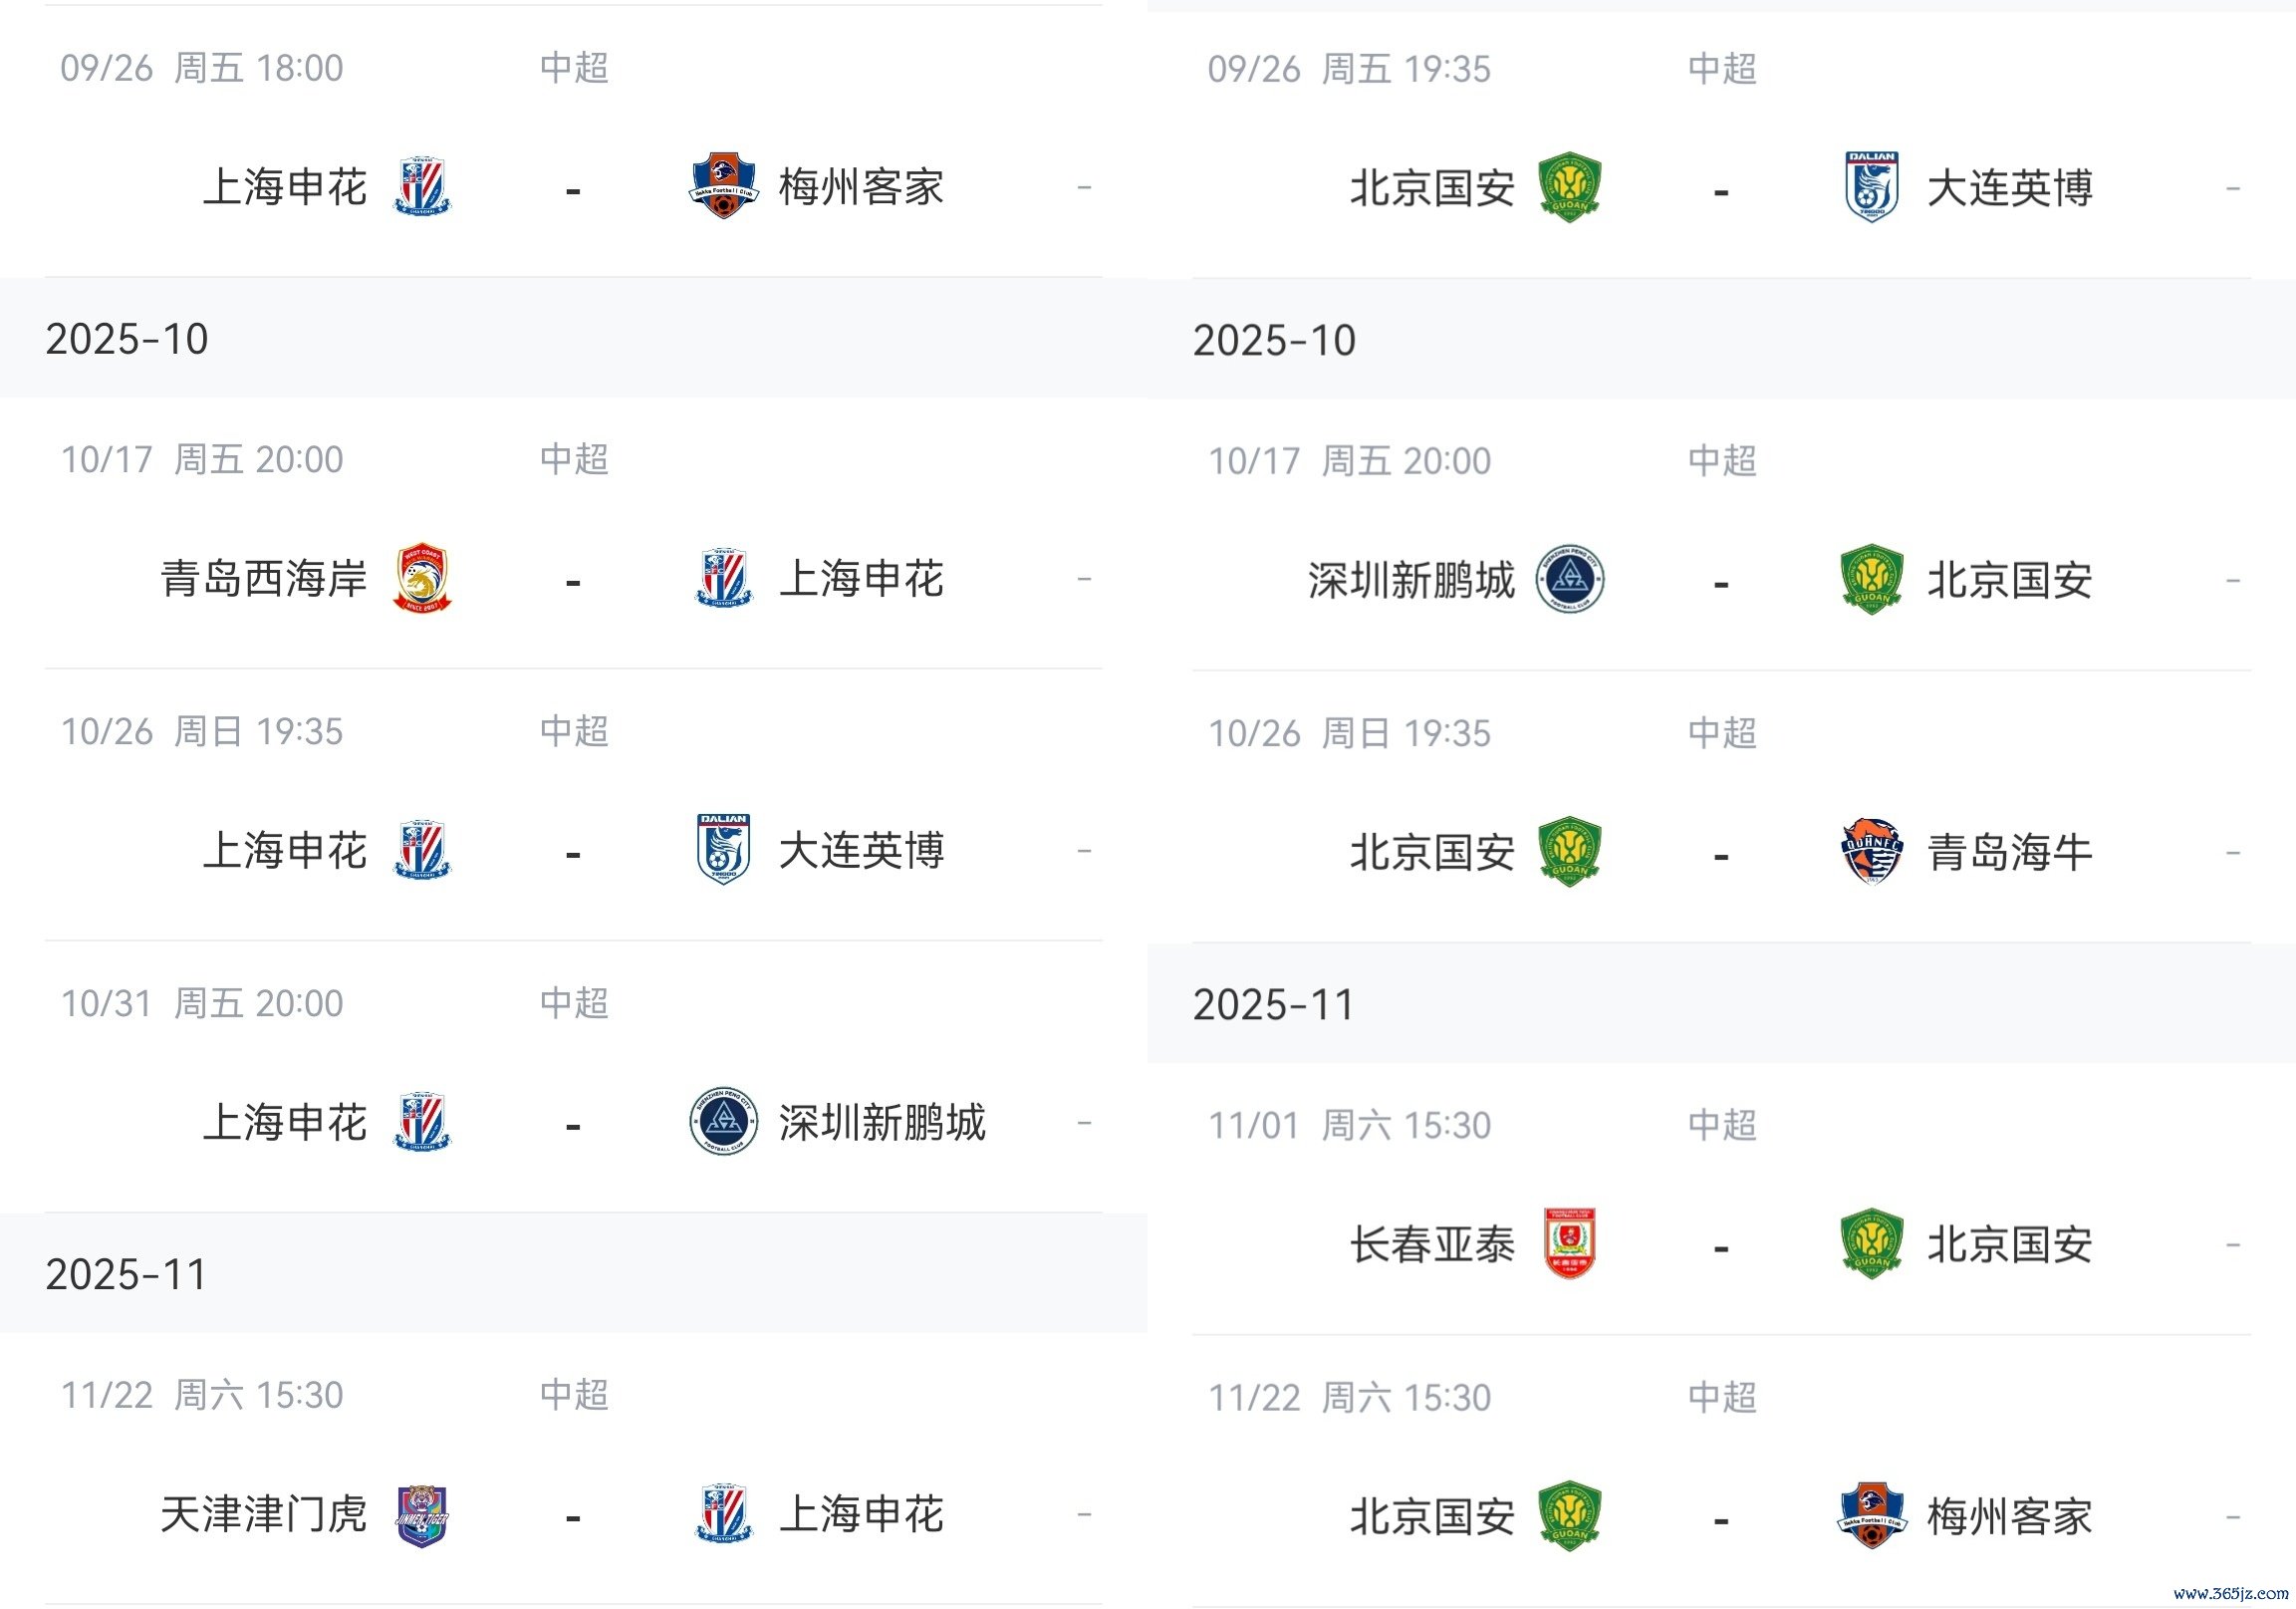Click the 2025-11 header above the 长春亚泰 match

[x=1274, y=1005]
